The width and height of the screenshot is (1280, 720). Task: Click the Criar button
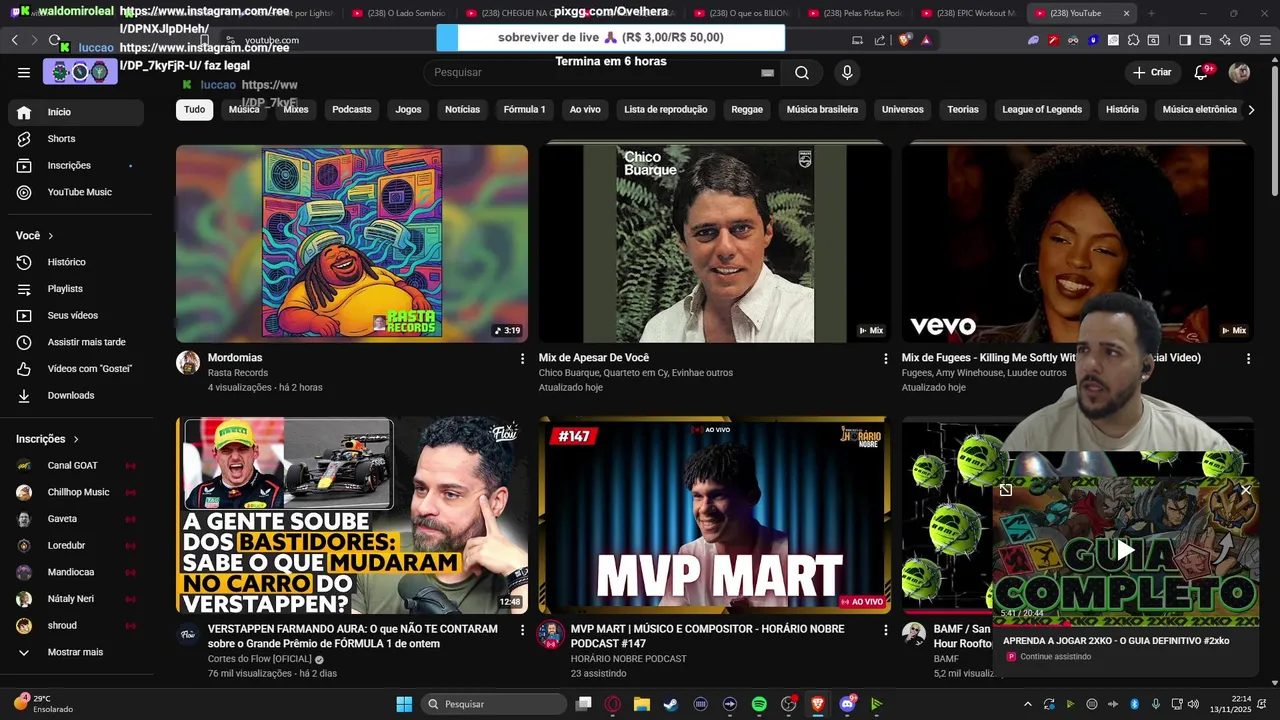(x=1152, y=72)
